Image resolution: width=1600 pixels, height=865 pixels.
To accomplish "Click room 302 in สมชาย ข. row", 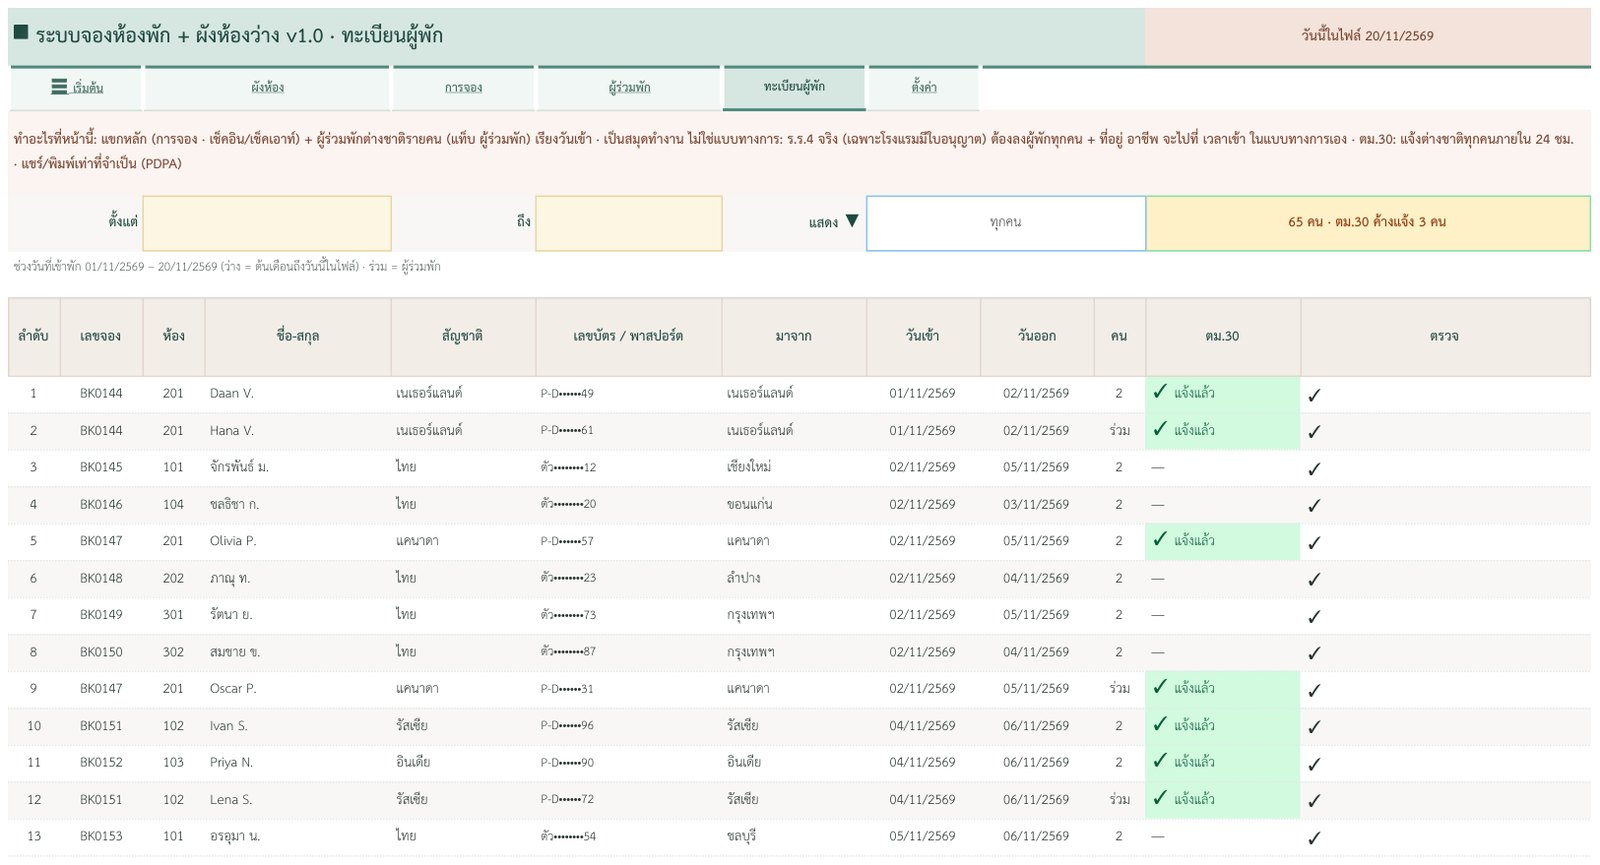I will (173, 652).
